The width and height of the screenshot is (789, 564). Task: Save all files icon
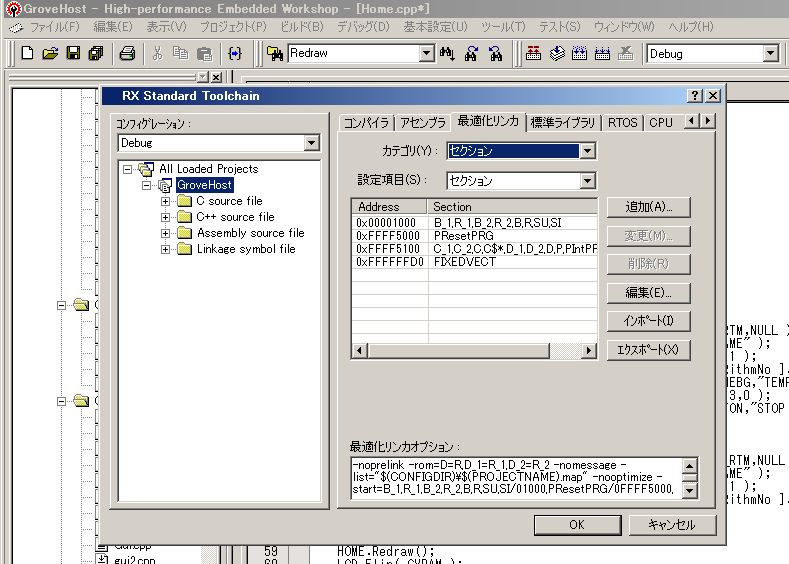pos(96,53)
